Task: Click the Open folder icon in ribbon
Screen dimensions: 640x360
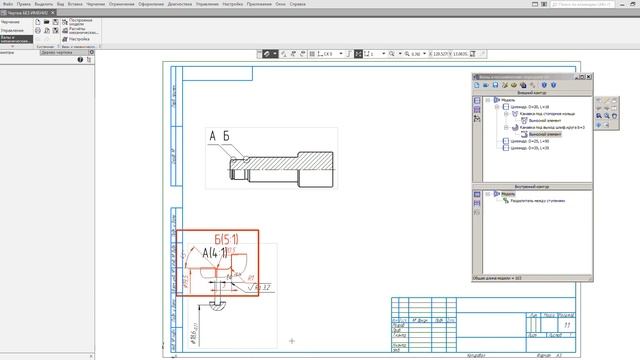Action: 47,22
